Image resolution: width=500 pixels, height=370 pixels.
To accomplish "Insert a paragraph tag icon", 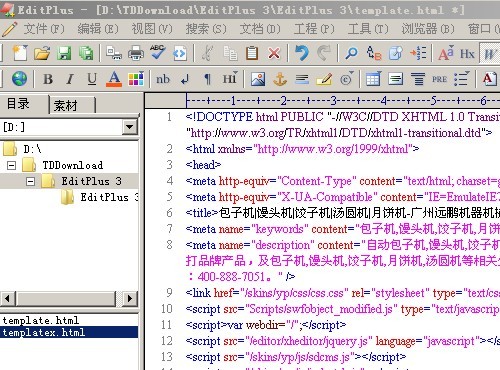I will point(207,79).
